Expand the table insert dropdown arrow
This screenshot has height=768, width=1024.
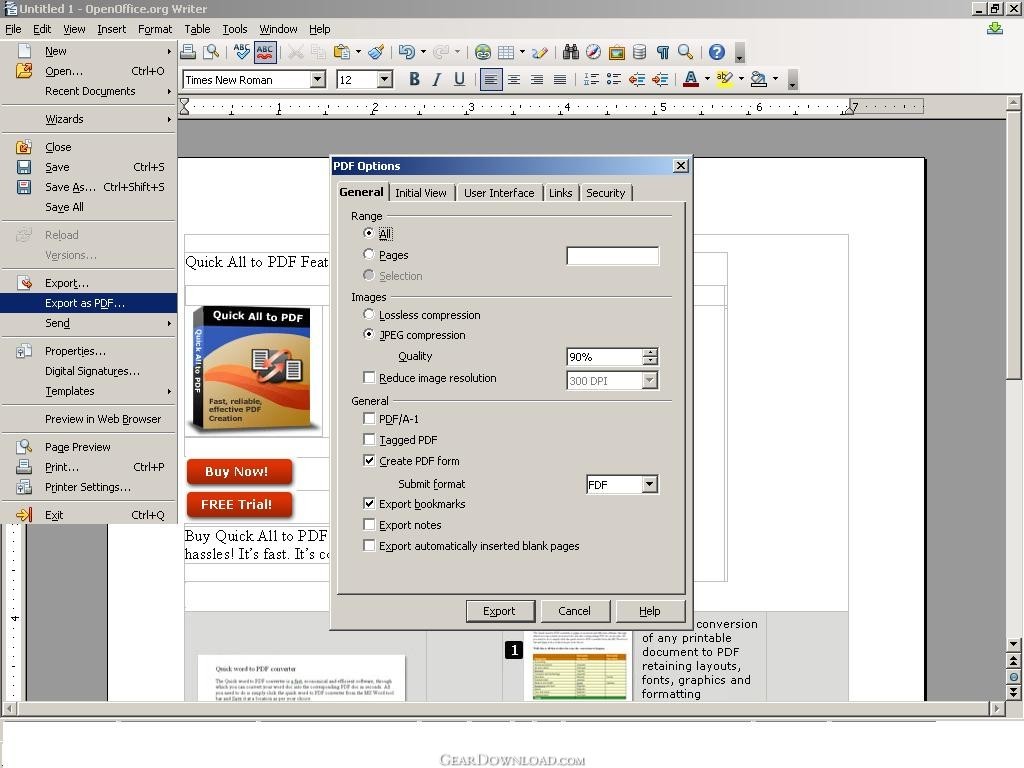click(x=522, y=52)
